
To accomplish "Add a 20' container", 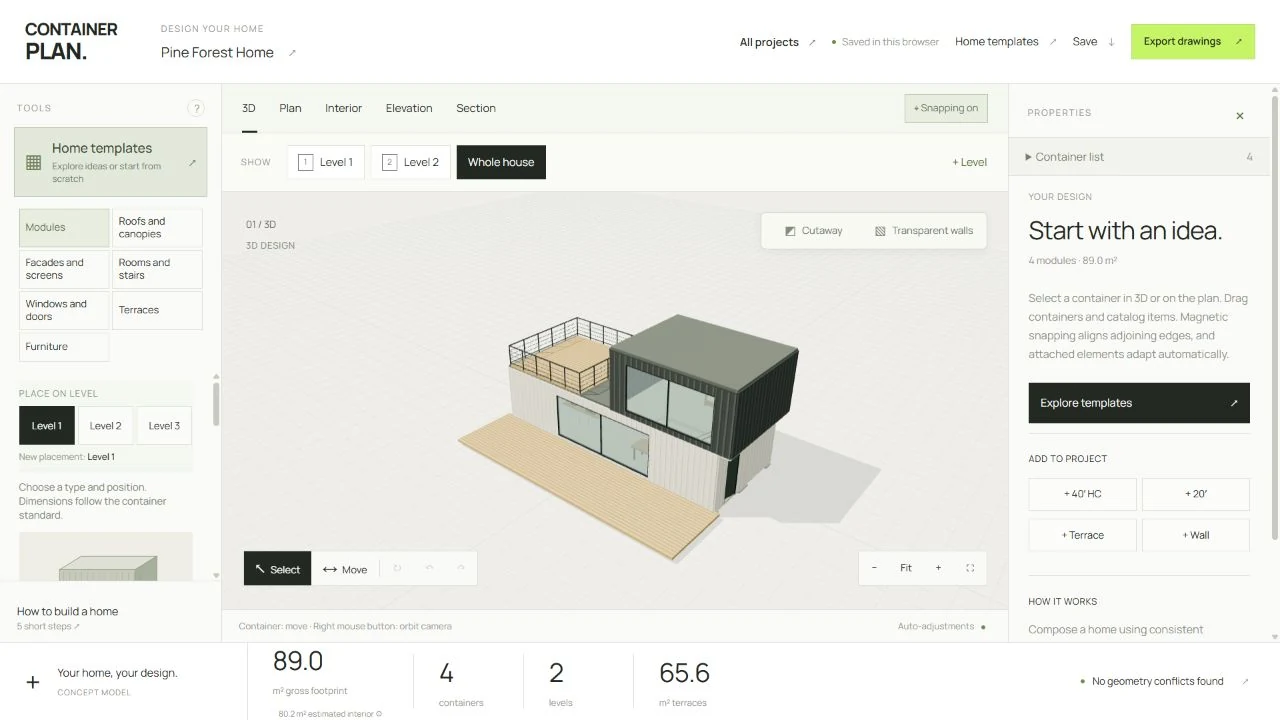I will tap(1196, 494).
